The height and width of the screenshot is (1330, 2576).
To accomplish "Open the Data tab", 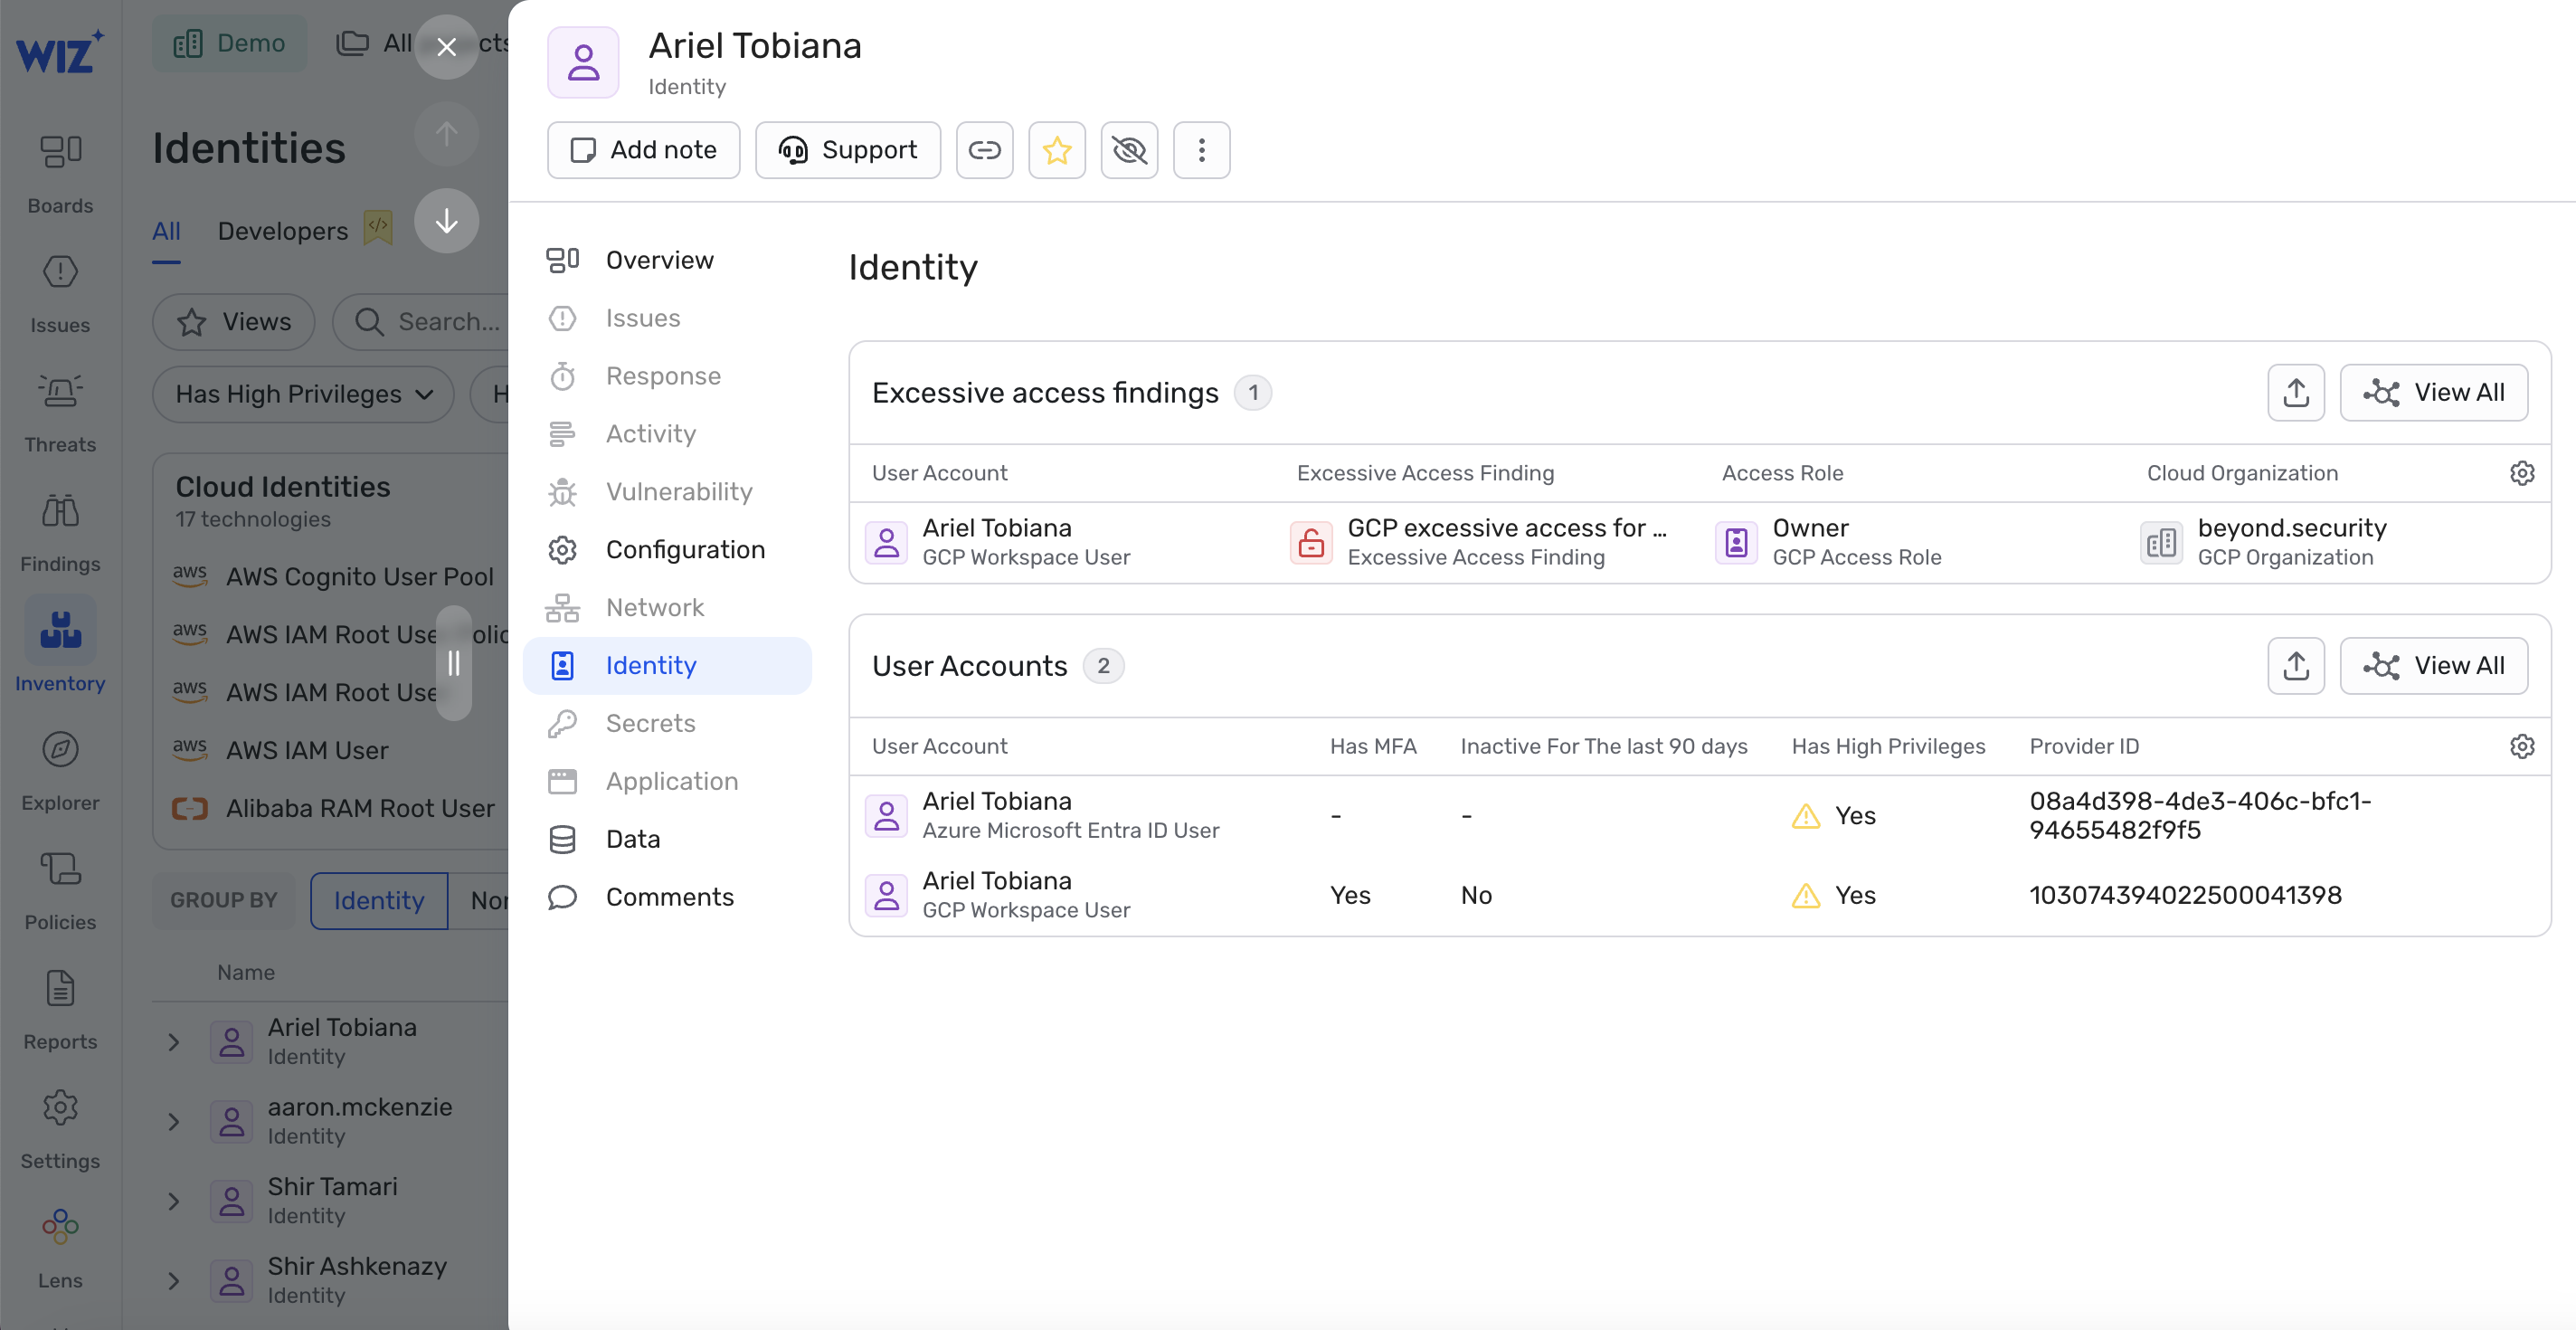I will click(667, 840).
